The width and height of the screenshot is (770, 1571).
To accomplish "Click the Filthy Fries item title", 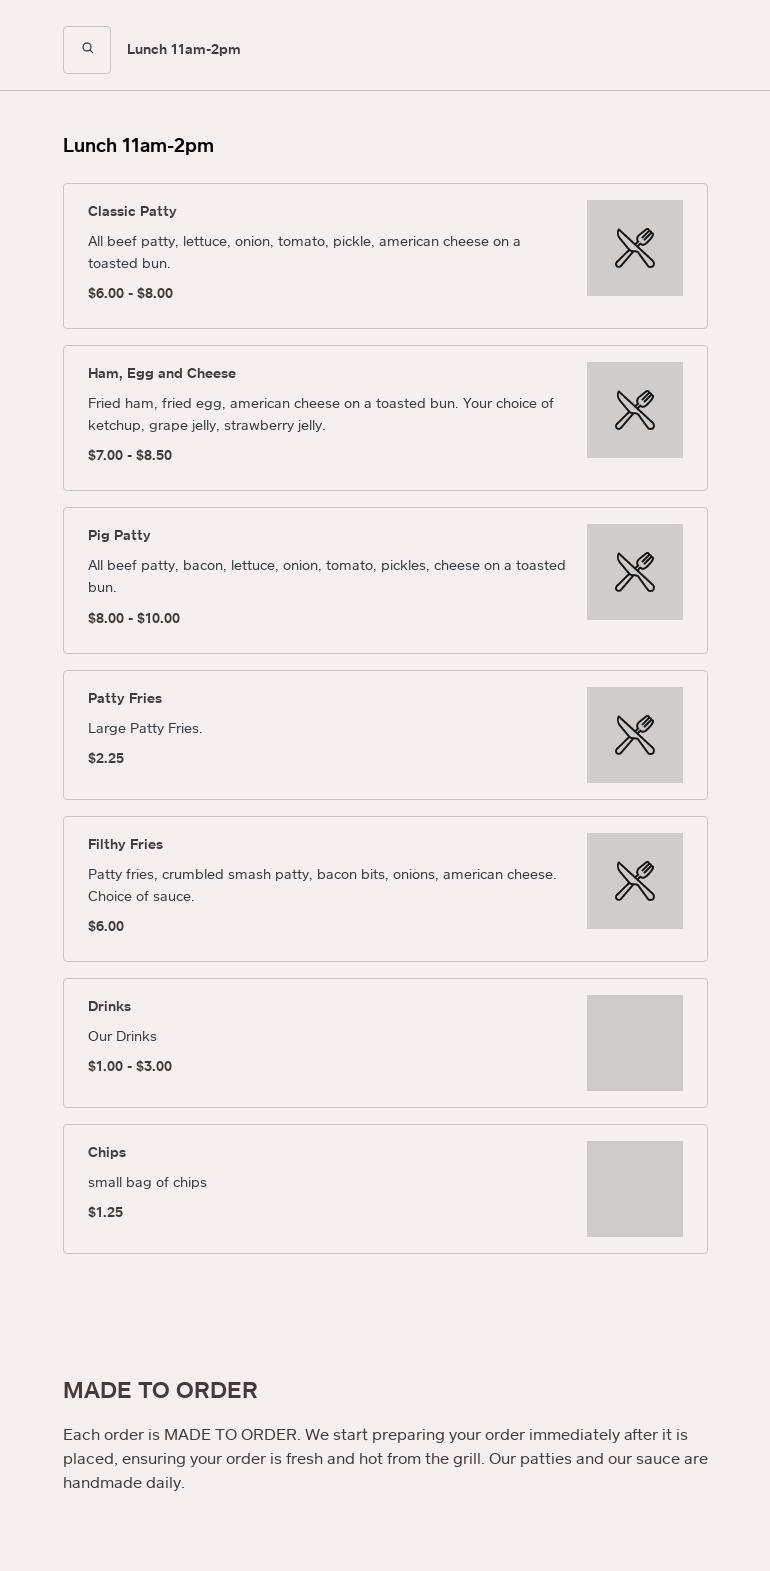I will pos(125,844).
